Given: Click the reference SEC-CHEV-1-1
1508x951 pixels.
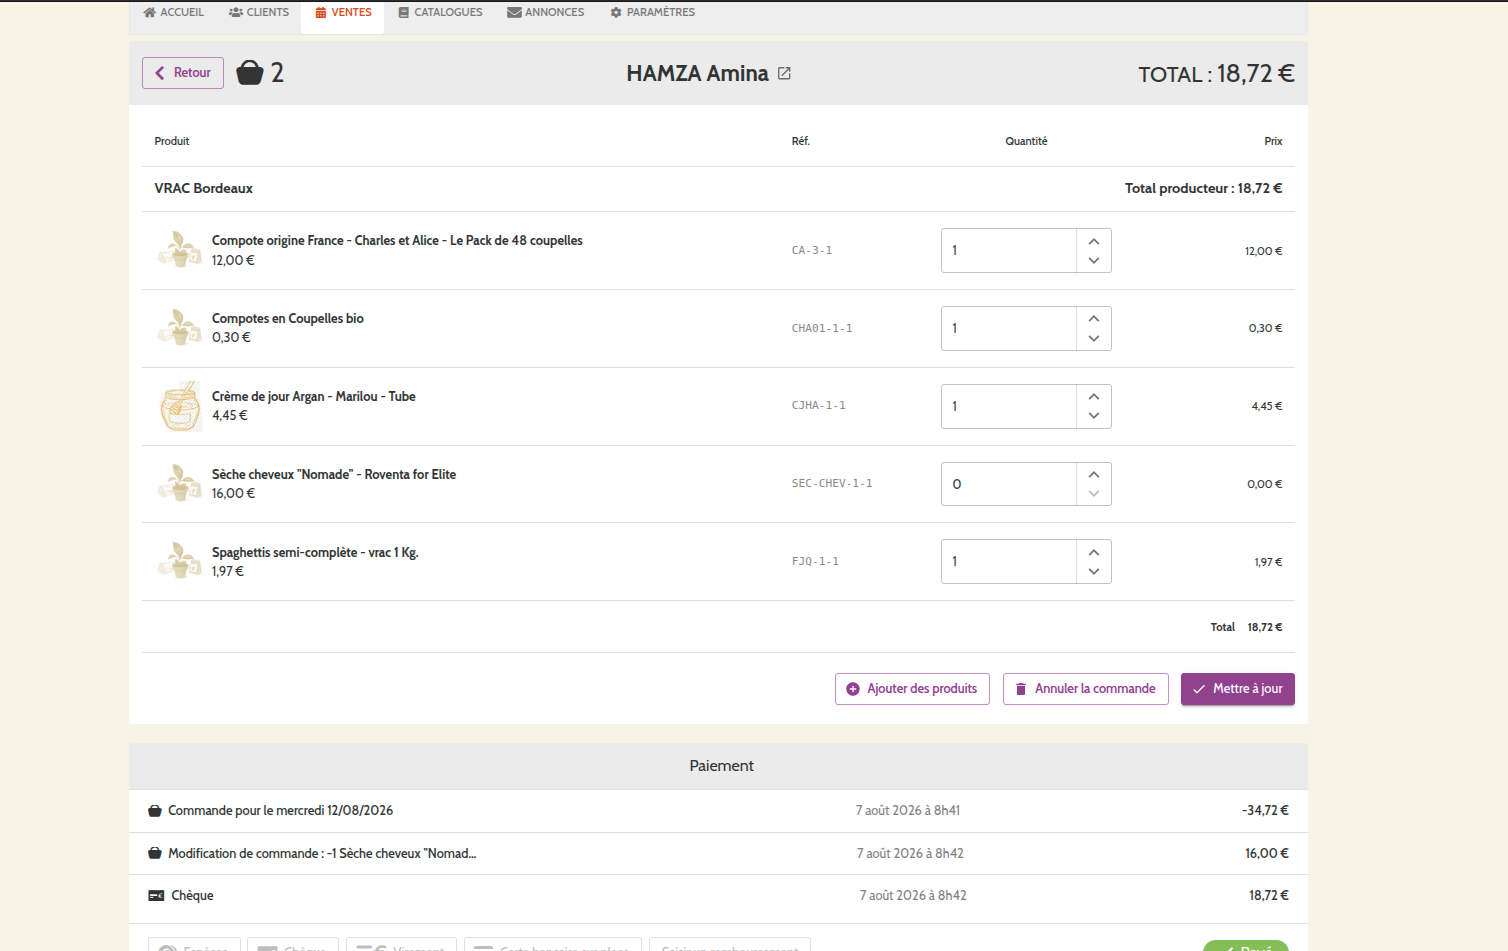Looking at the screenshot, I should (832, 484).
